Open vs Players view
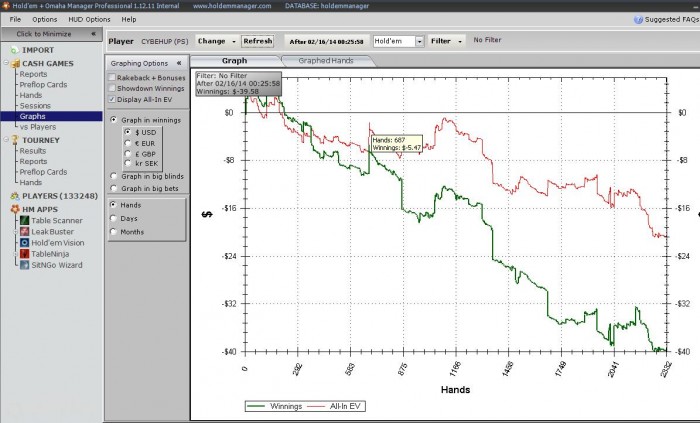The image size is (700, 423). point(38,127)
